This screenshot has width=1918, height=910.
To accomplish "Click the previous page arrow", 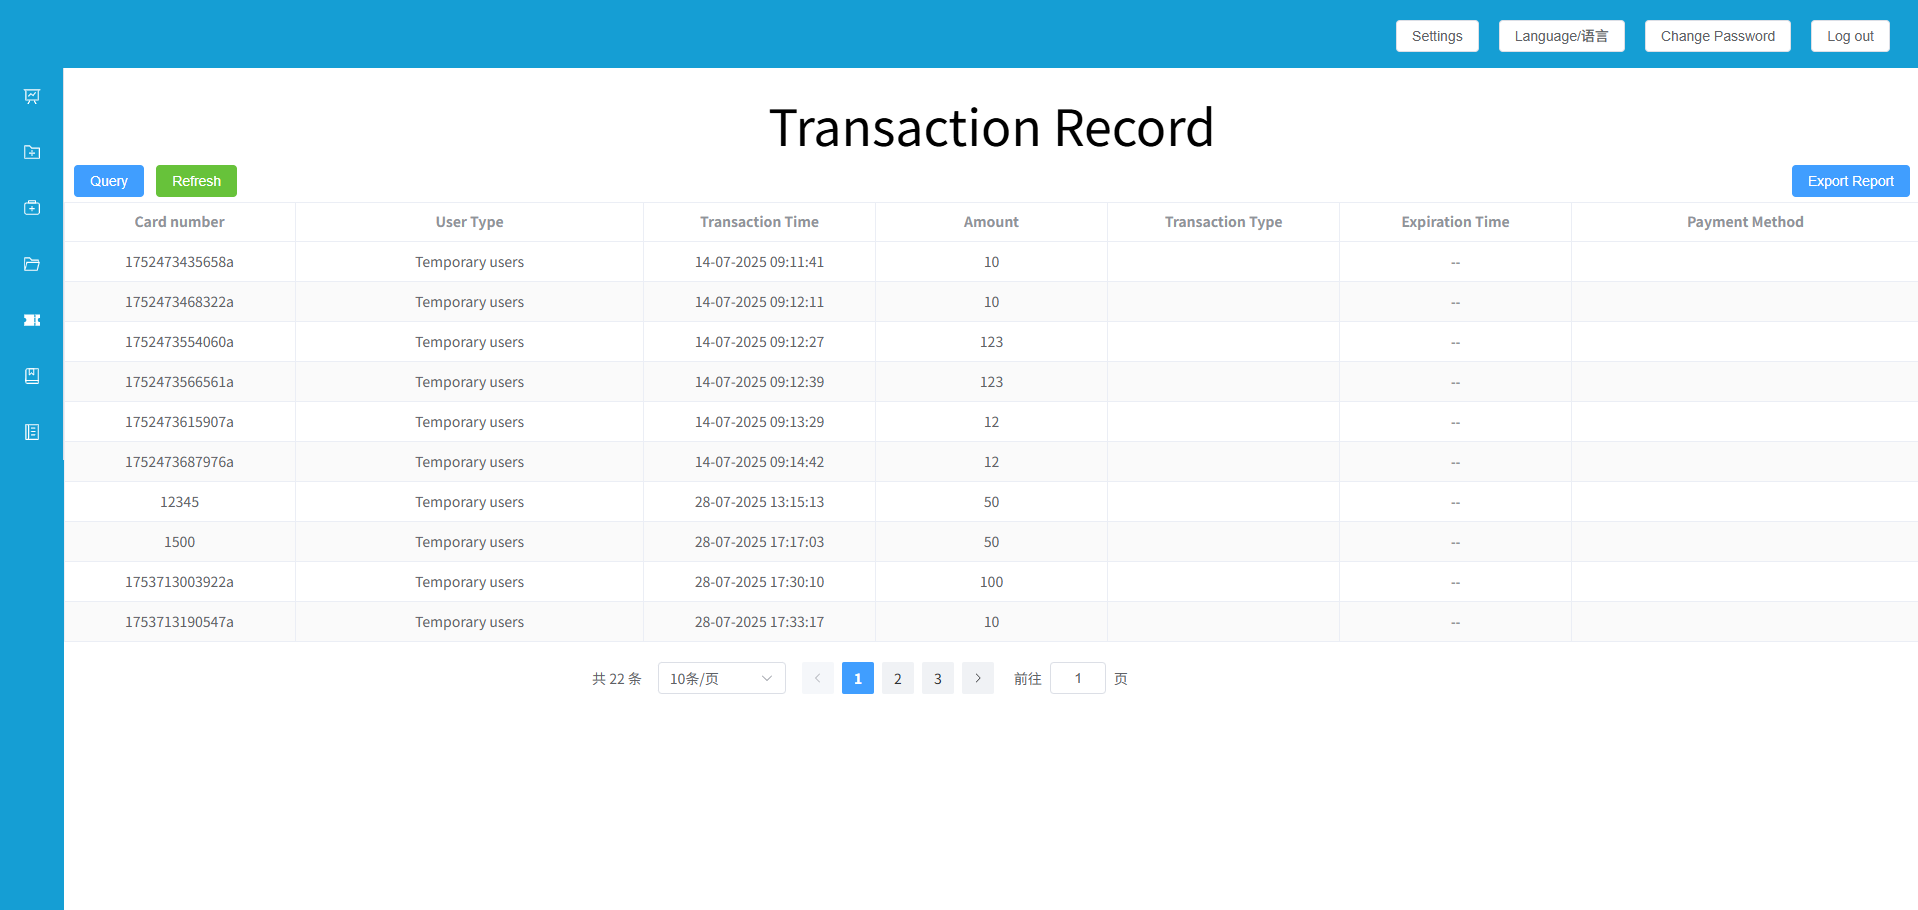I will pyautogui.click(x=817, y=678).
